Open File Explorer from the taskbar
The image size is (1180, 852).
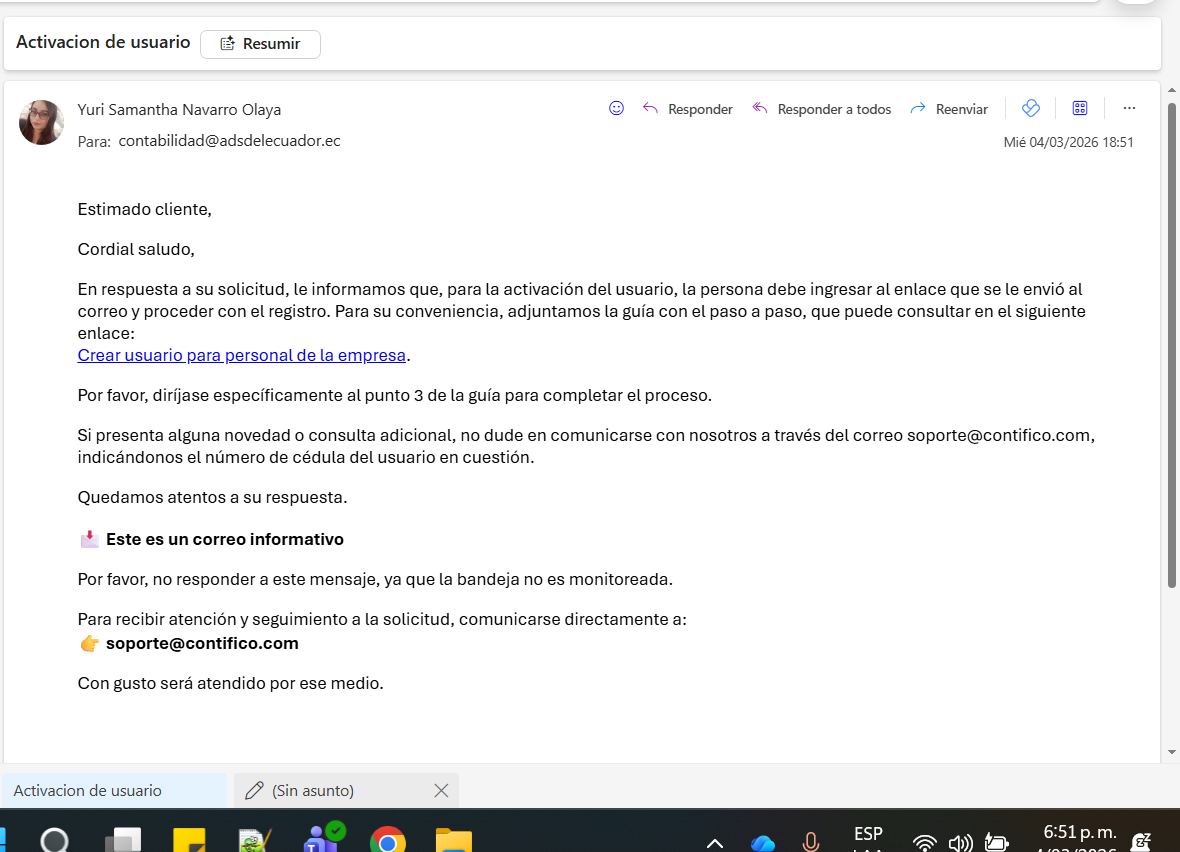pyautogui.click(x=454, y=839)
